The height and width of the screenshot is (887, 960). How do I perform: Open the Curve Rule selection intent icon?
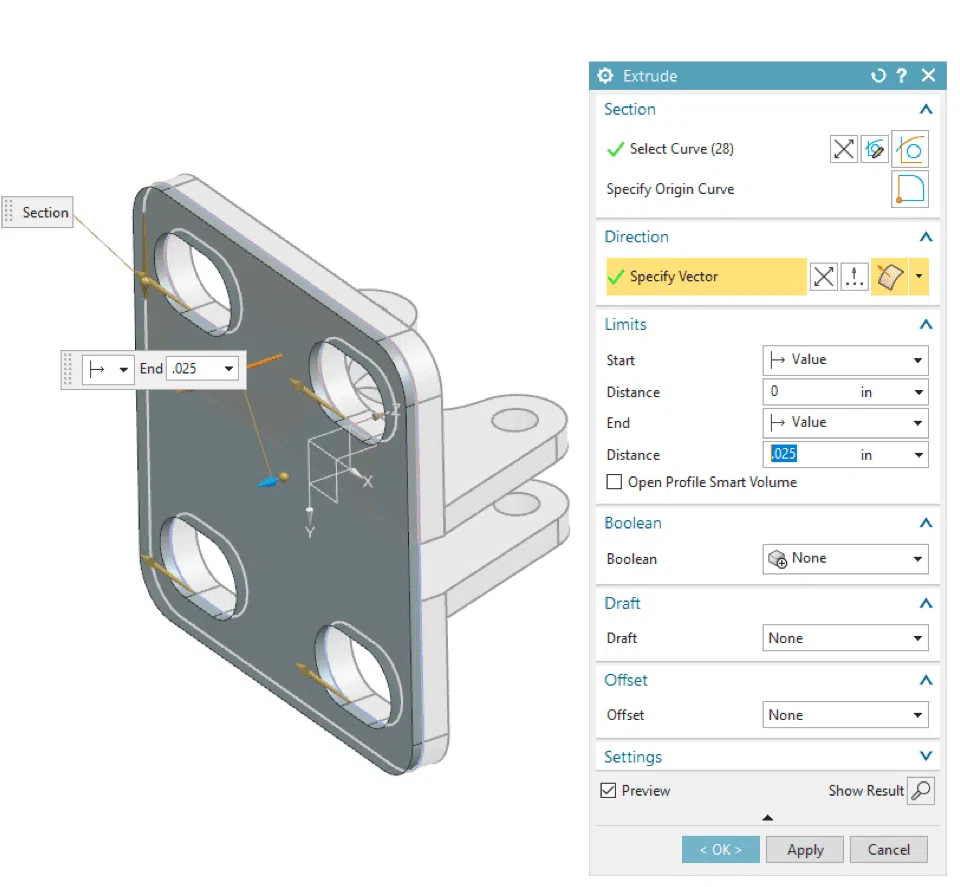tap(911, 148)
